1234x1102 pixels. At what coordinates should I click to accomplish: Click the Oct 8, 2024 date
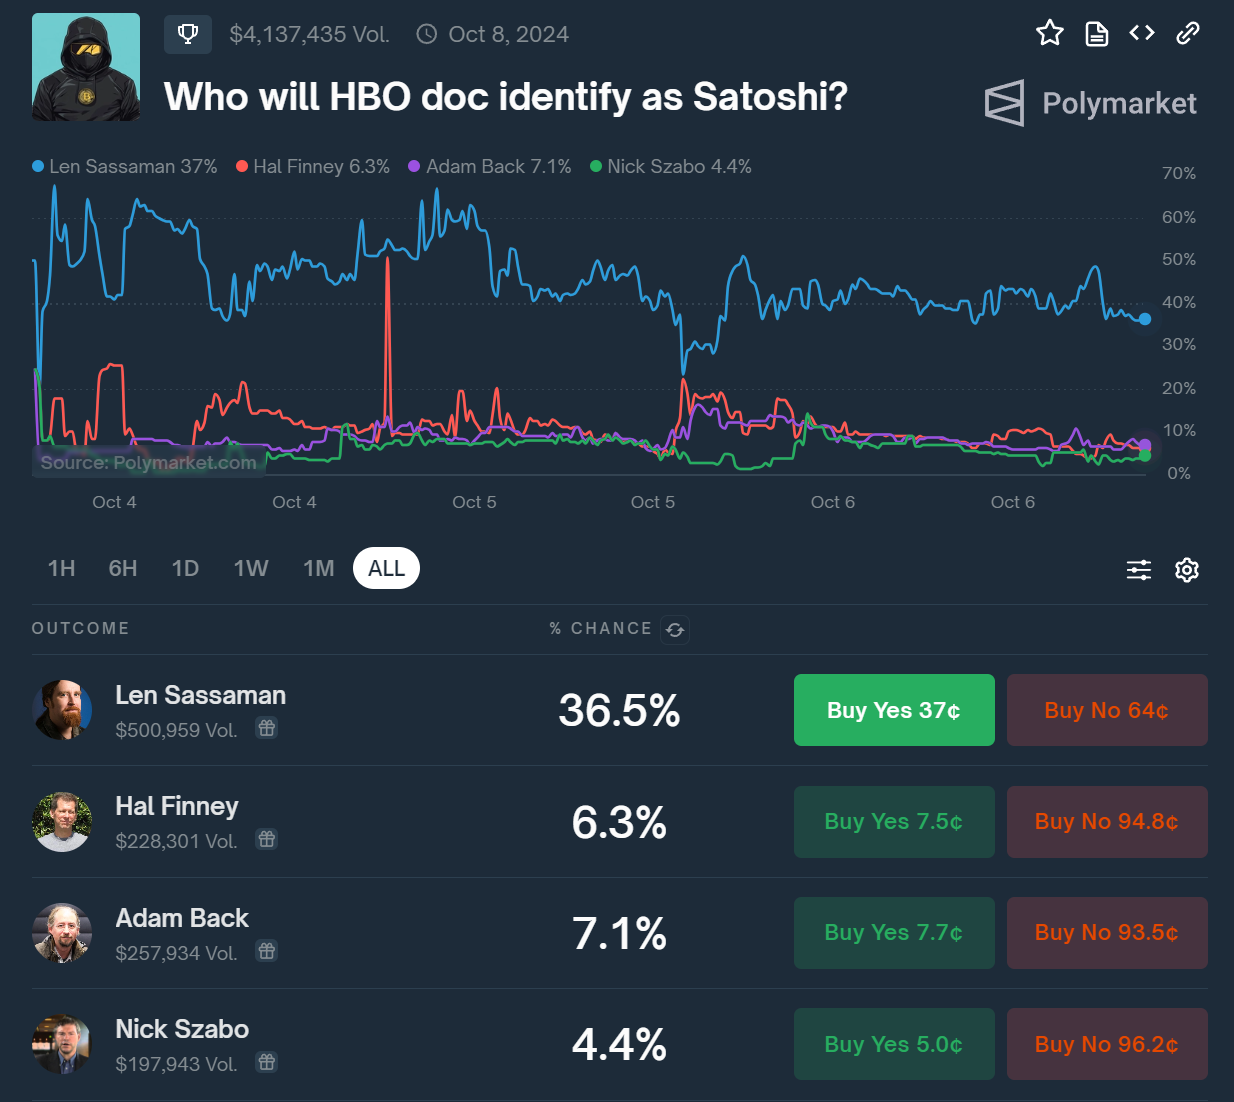click(x=508, y=34)
